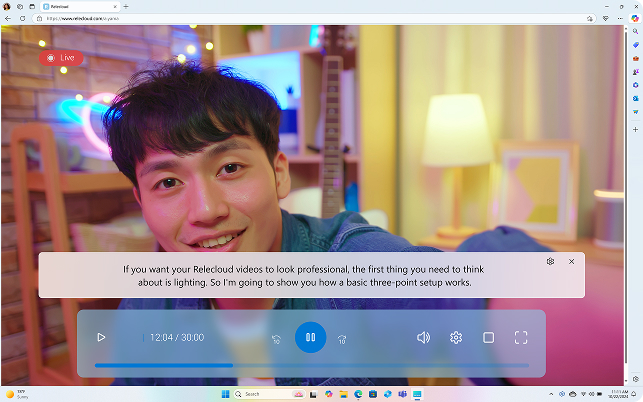The height and width of the screenshot is (402, 643).
Task: Open the taskbar clock and date
Action: (618, 394)
